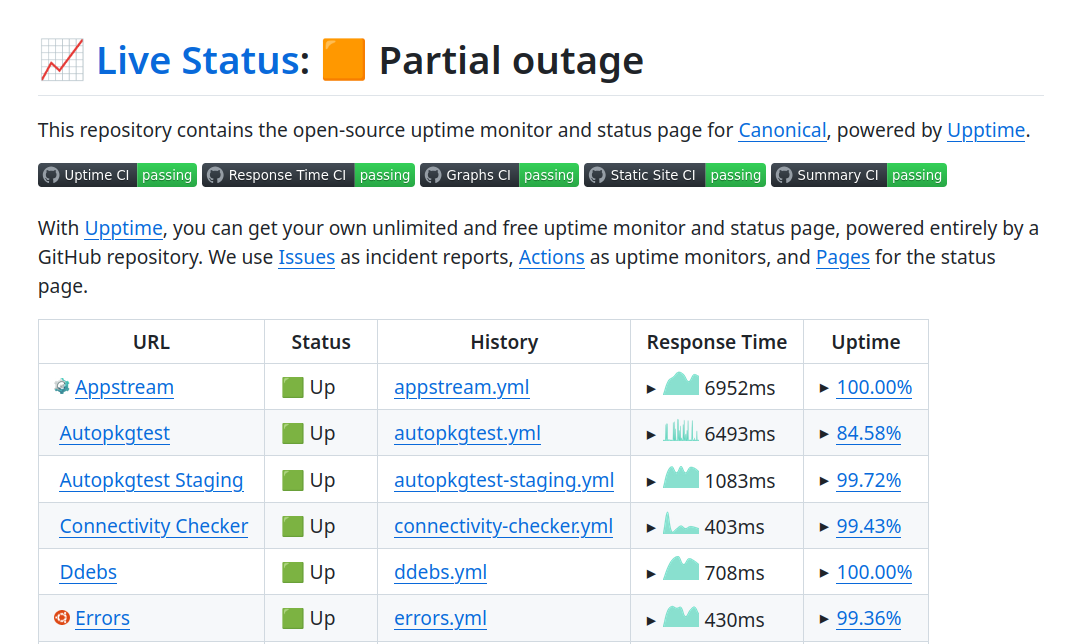
Task: Click the Errors Ubuntu logo icon
Action: 62,618
